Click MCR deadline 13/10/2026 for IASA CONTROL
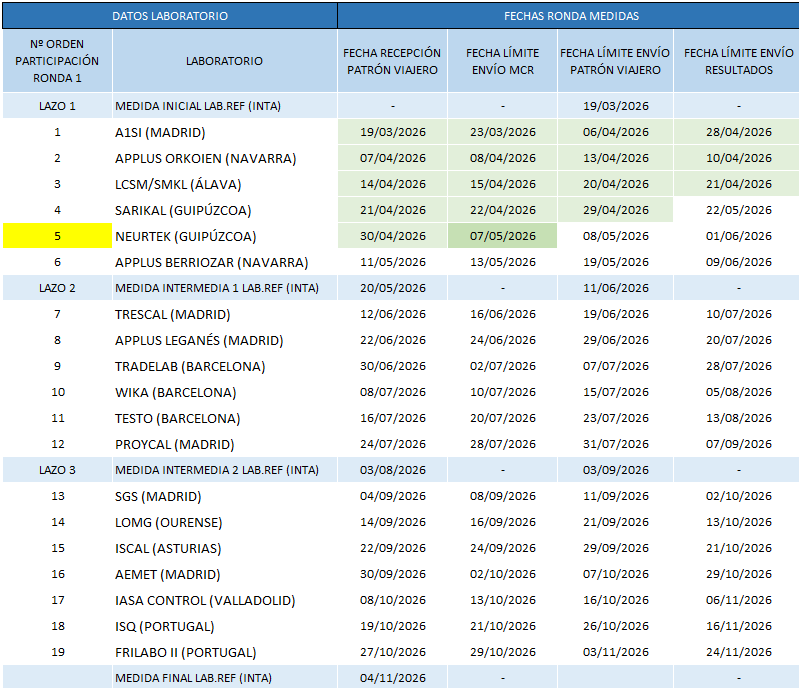 (x=502, y=600)
